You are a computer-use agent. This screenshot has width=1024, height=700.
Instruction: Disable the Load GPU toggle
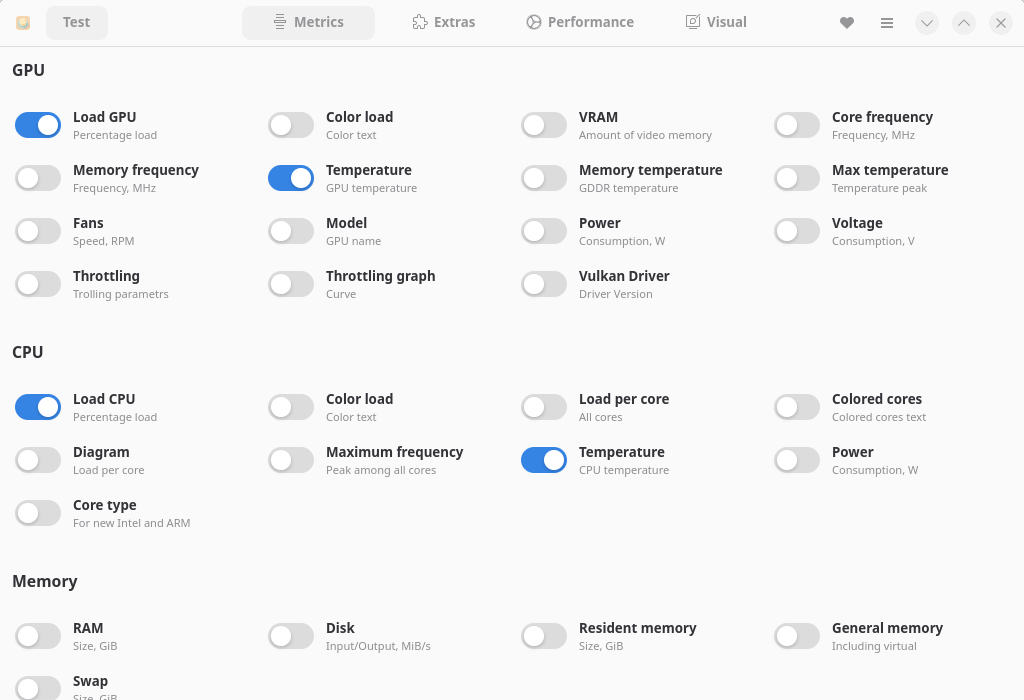(38, 125)
